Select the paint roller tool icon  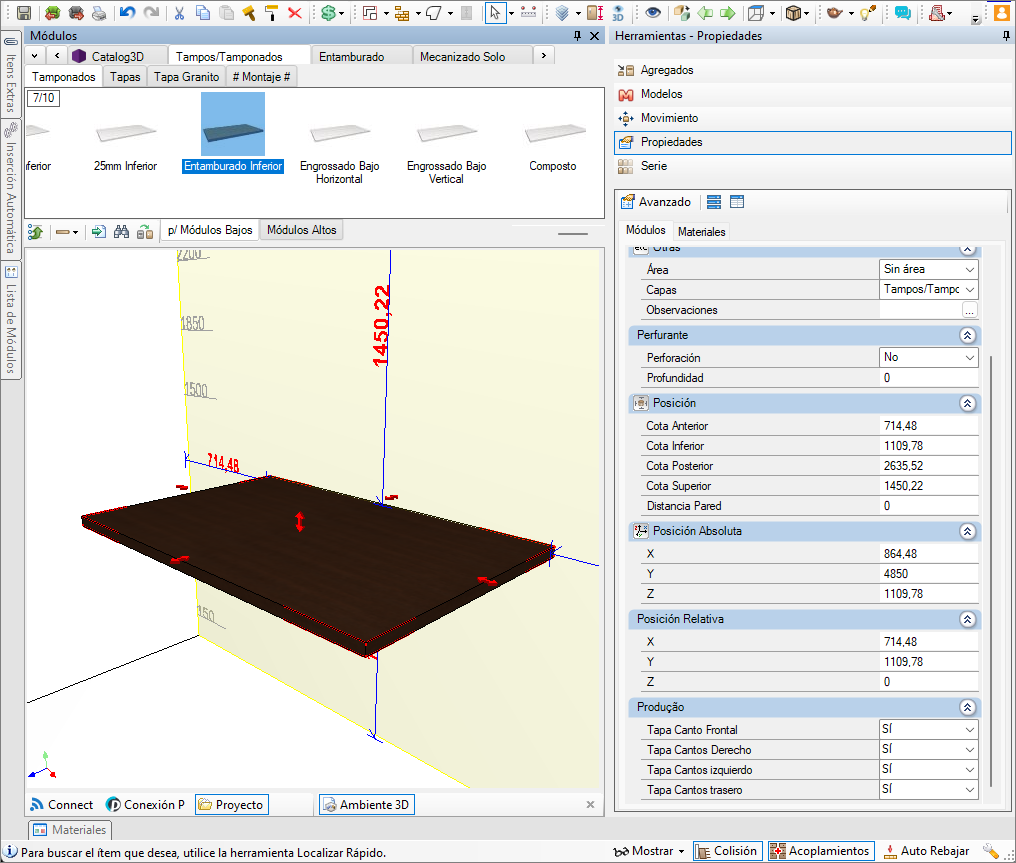tap(271, 13)
